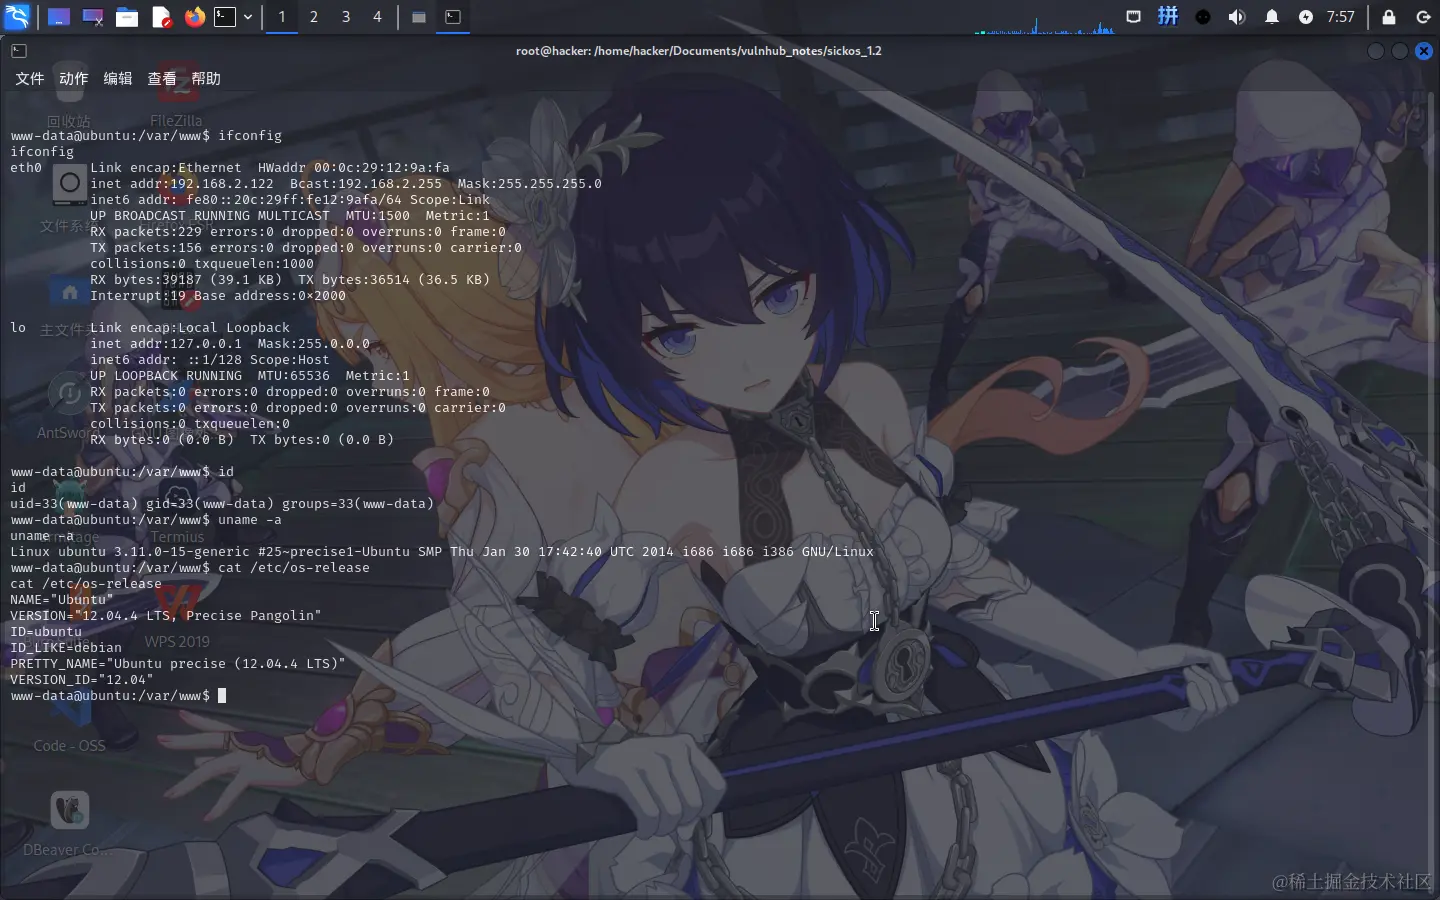Click the 'HWaddr 00:0c:29:12:9a:fa' text
The image size is (1440, 900).
pos(354,167)
